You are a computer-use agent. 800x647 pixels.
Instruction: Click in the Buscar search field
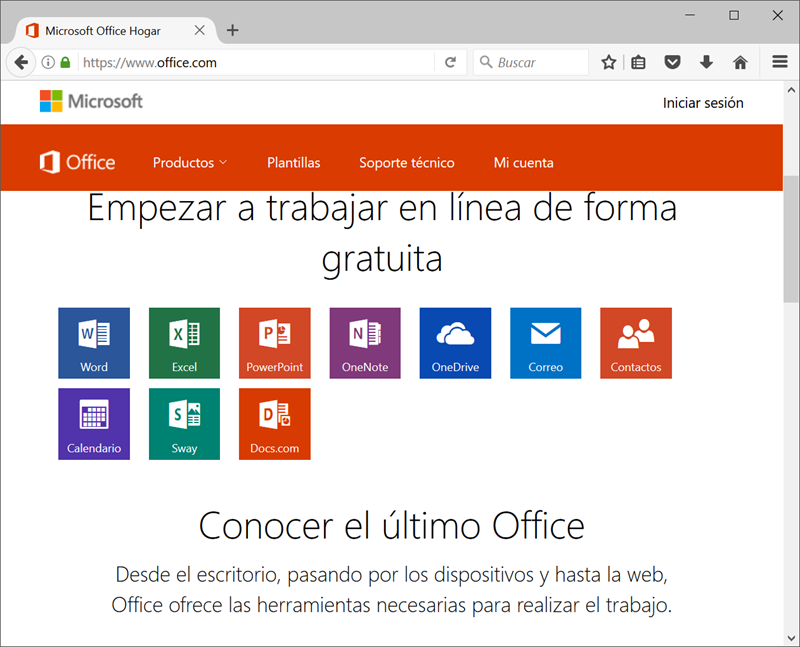tap(531, 62)
